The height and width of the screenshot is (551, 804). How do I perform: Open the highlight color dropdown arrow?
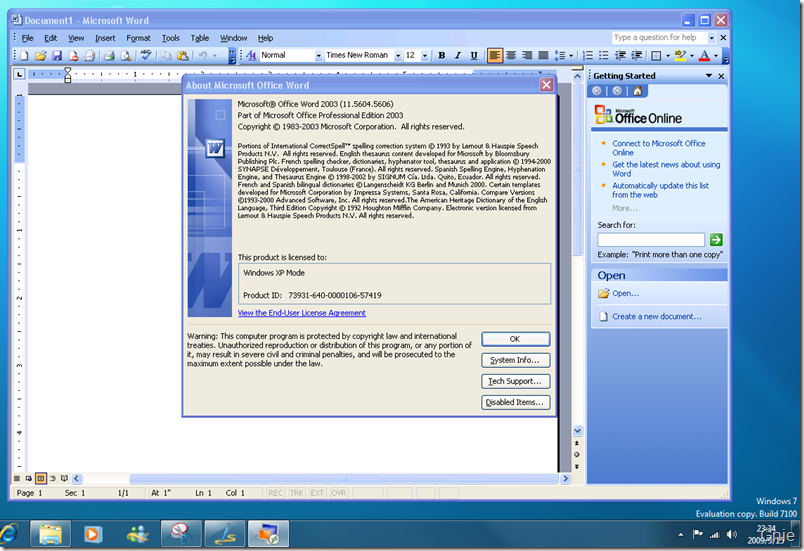[x=692, y=55]
